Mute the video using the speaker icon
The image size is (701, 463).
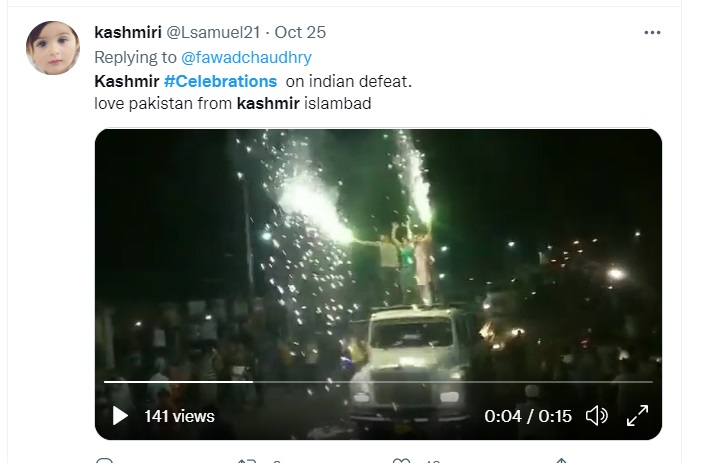596,415
